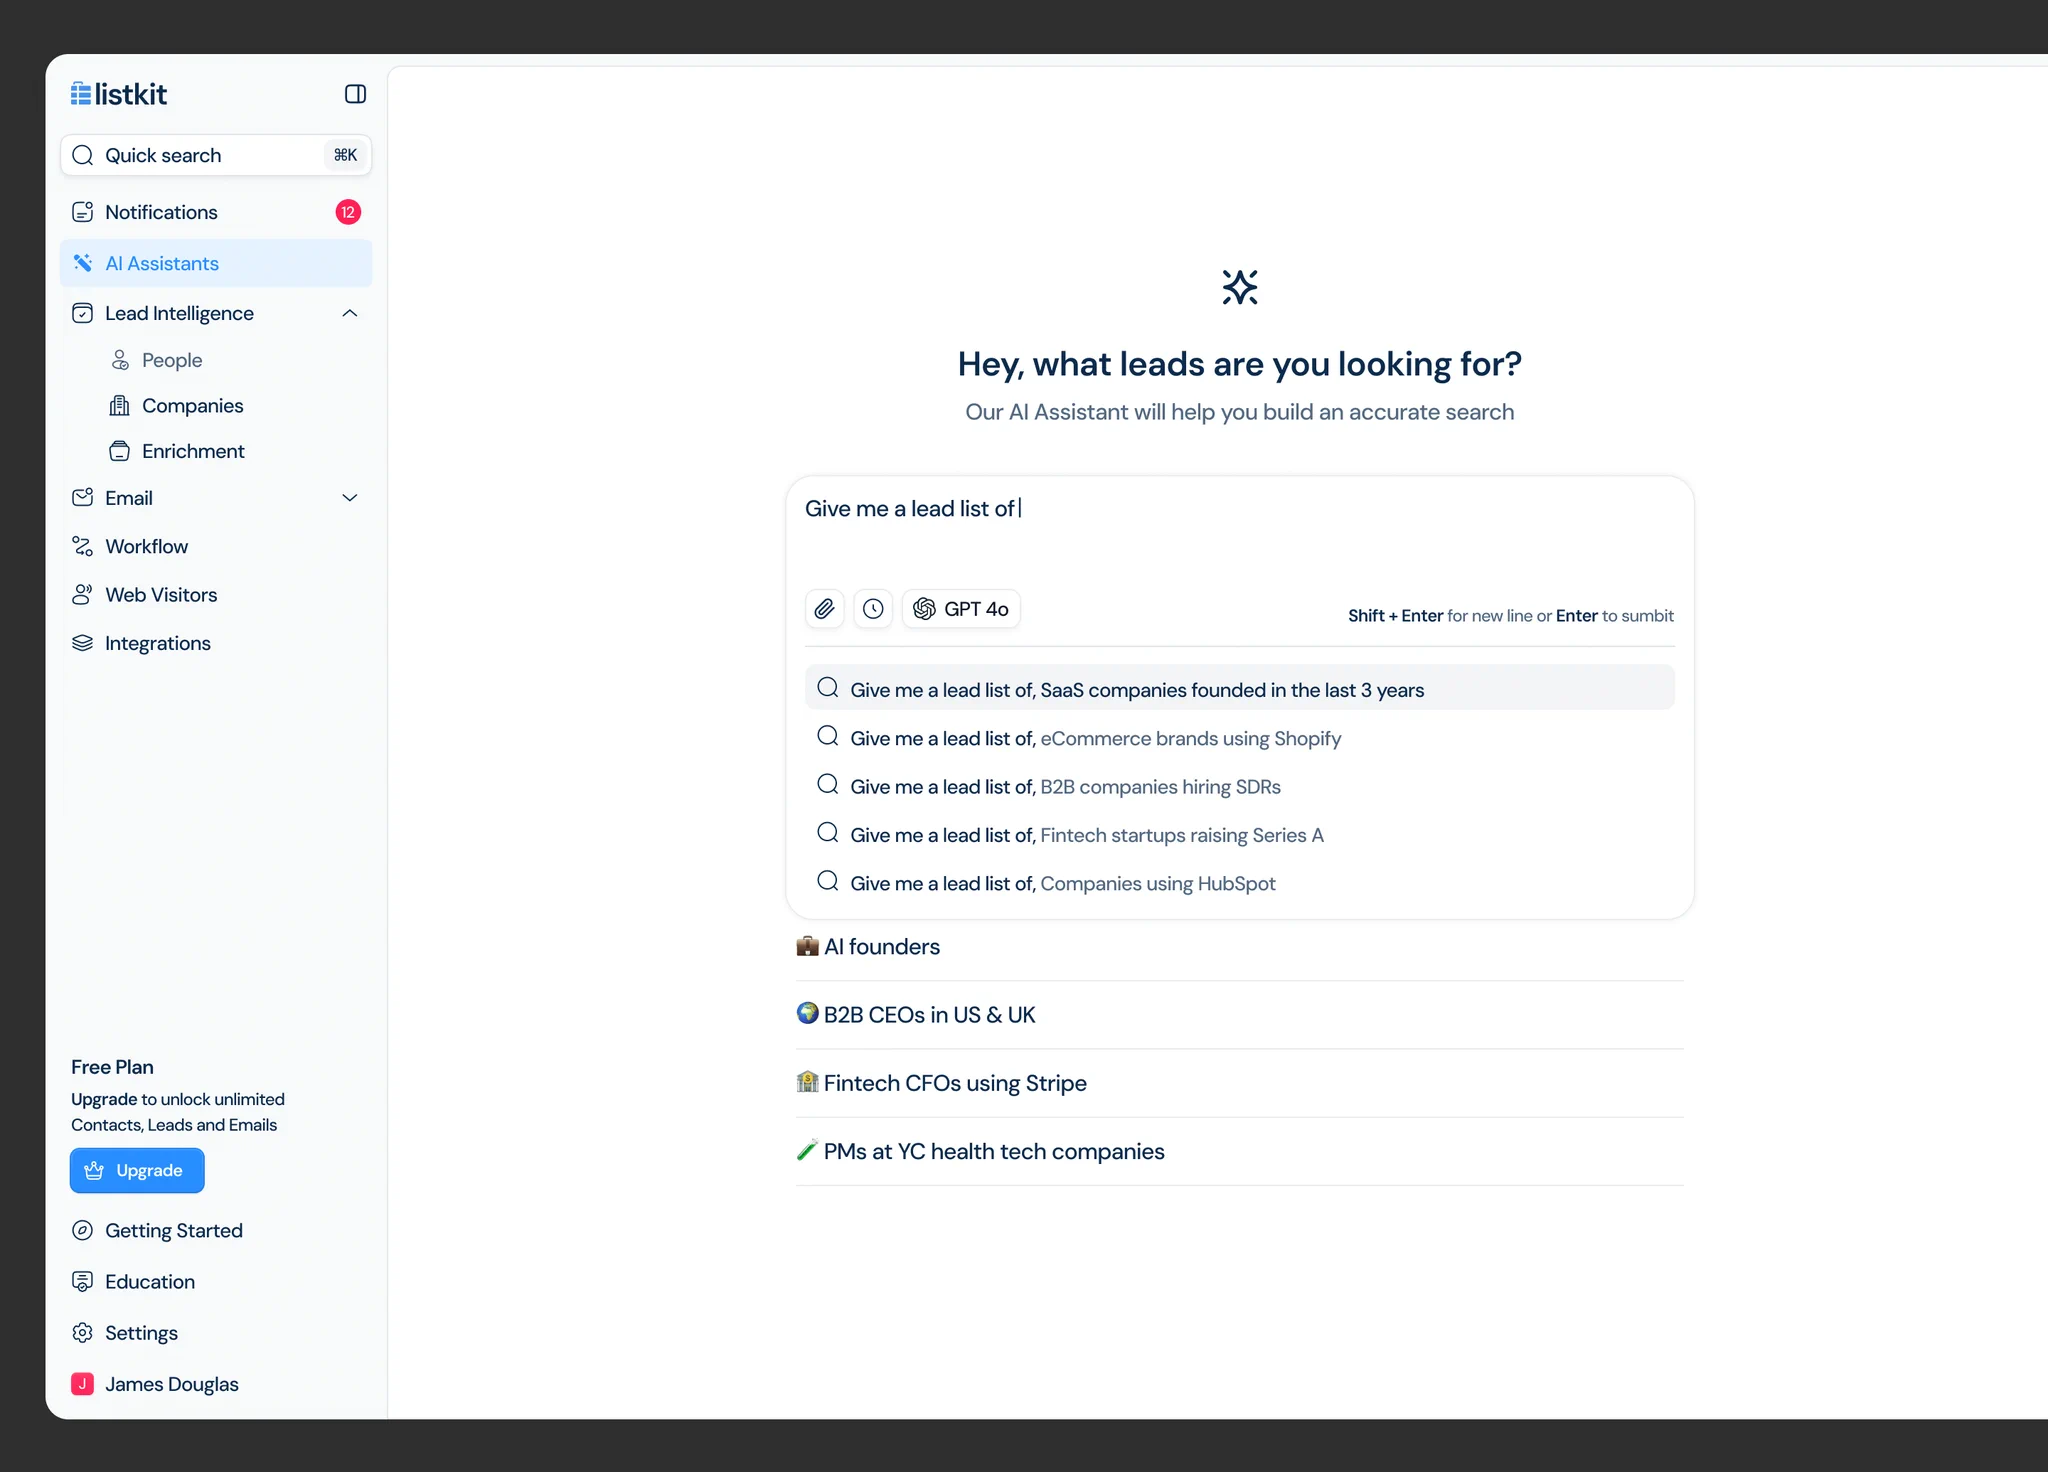2048x1472 pixels.
Task: Select the B2B CEOs in US & UK preset
Action: tap(1240, 1015)
